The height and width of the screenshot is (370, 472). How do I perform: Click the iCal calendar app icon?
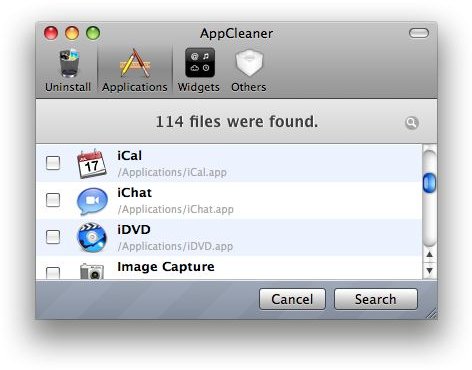[92, 163]
